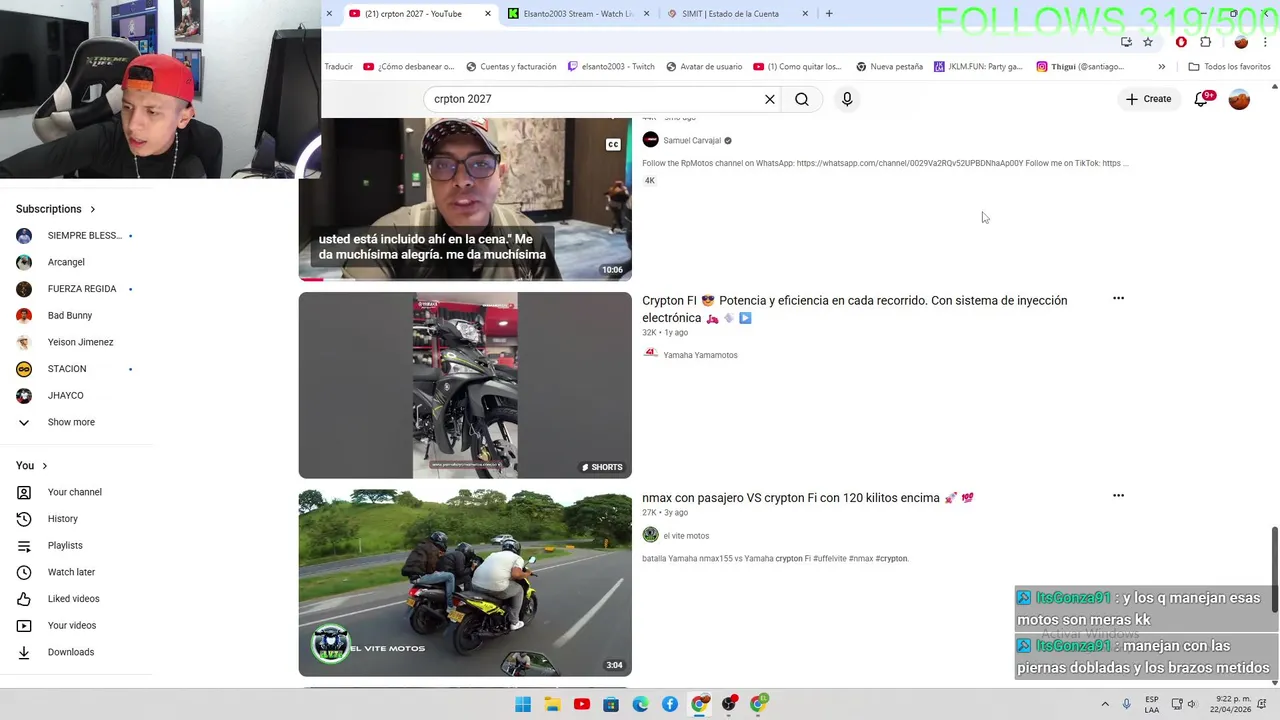Open the Yamaha Yamamotos channel link
Viewport: 1280px width, 720px height.
tap(700, 355)
